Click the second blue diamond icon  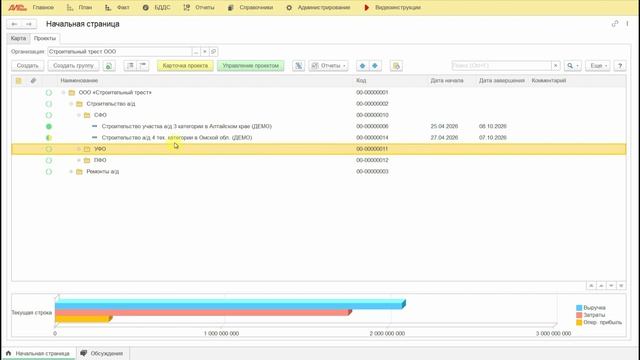(x=375, y=66)
